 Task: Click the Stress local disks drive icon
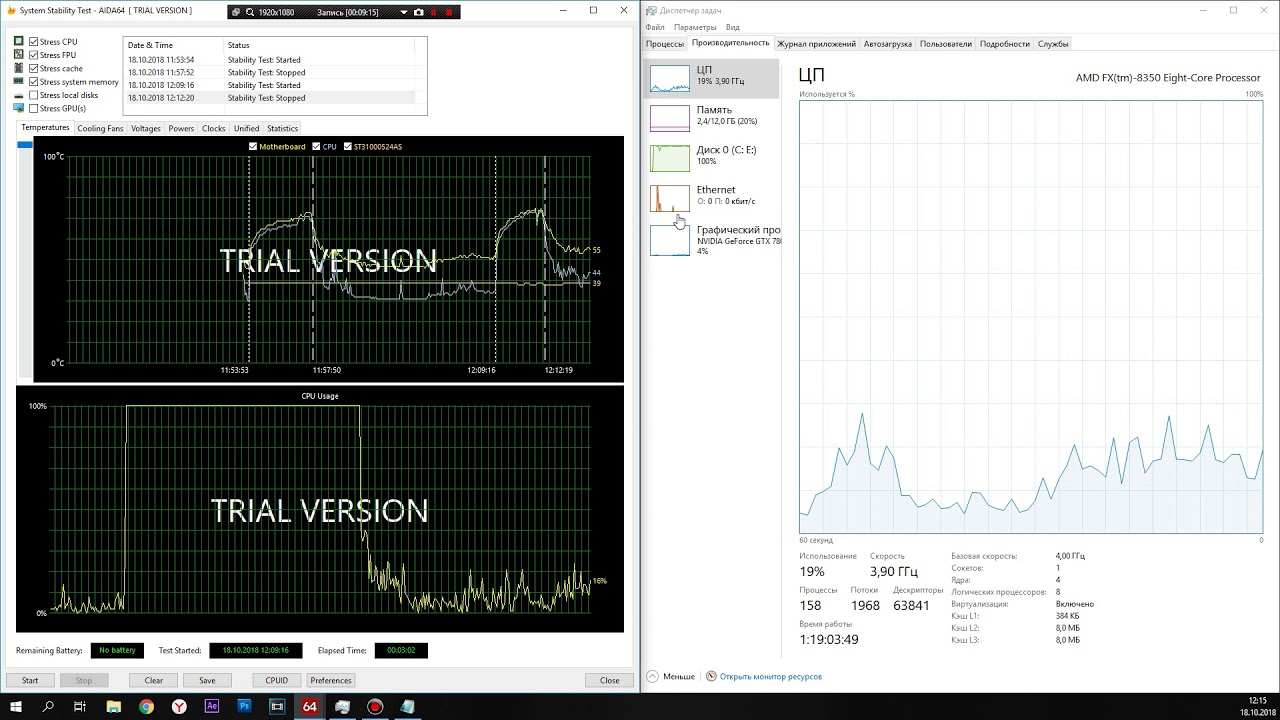[x=19, y=95]
